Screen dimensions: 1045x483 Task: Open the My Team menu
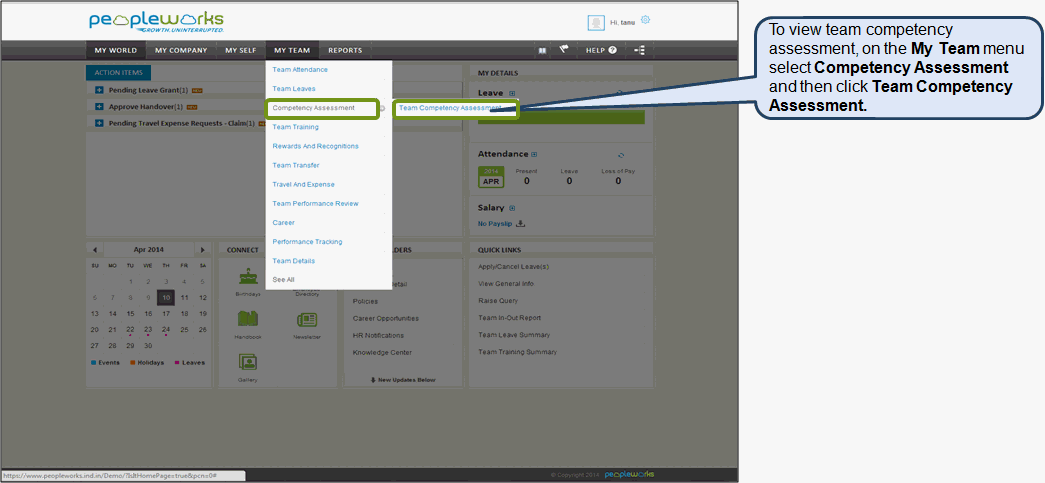(292, 50)
